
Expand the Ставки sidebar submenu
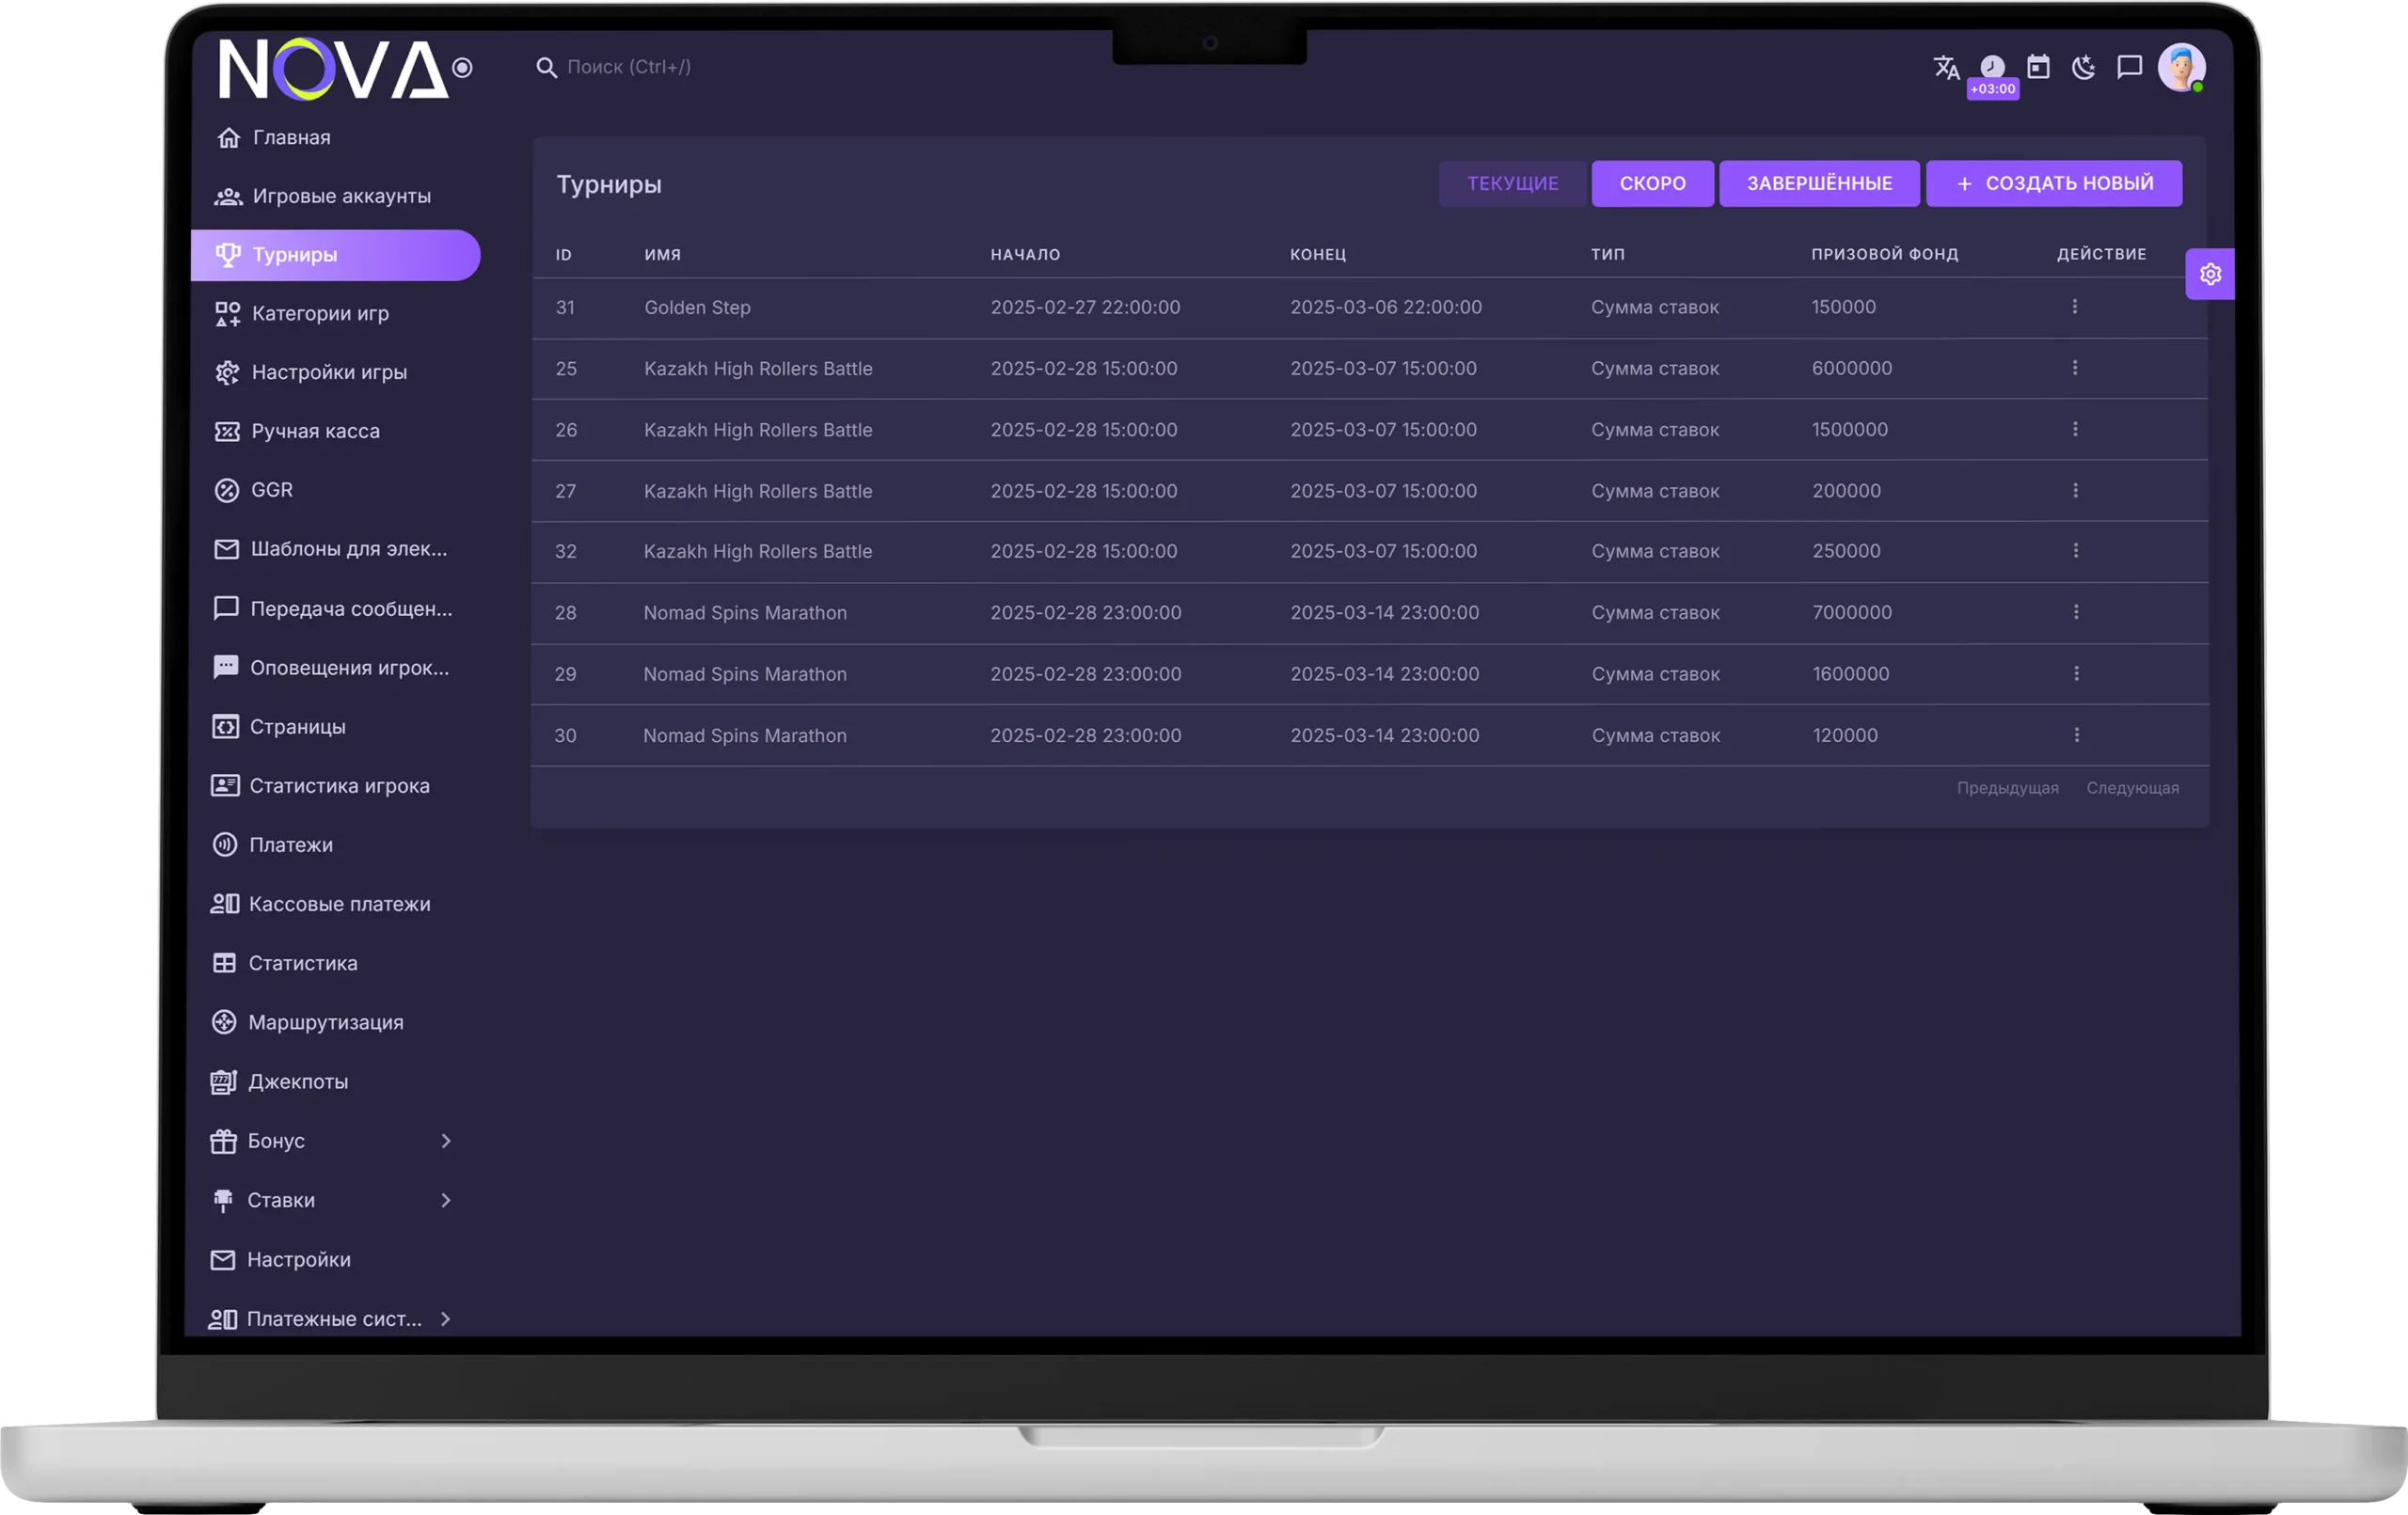(x=446, y=1200)
